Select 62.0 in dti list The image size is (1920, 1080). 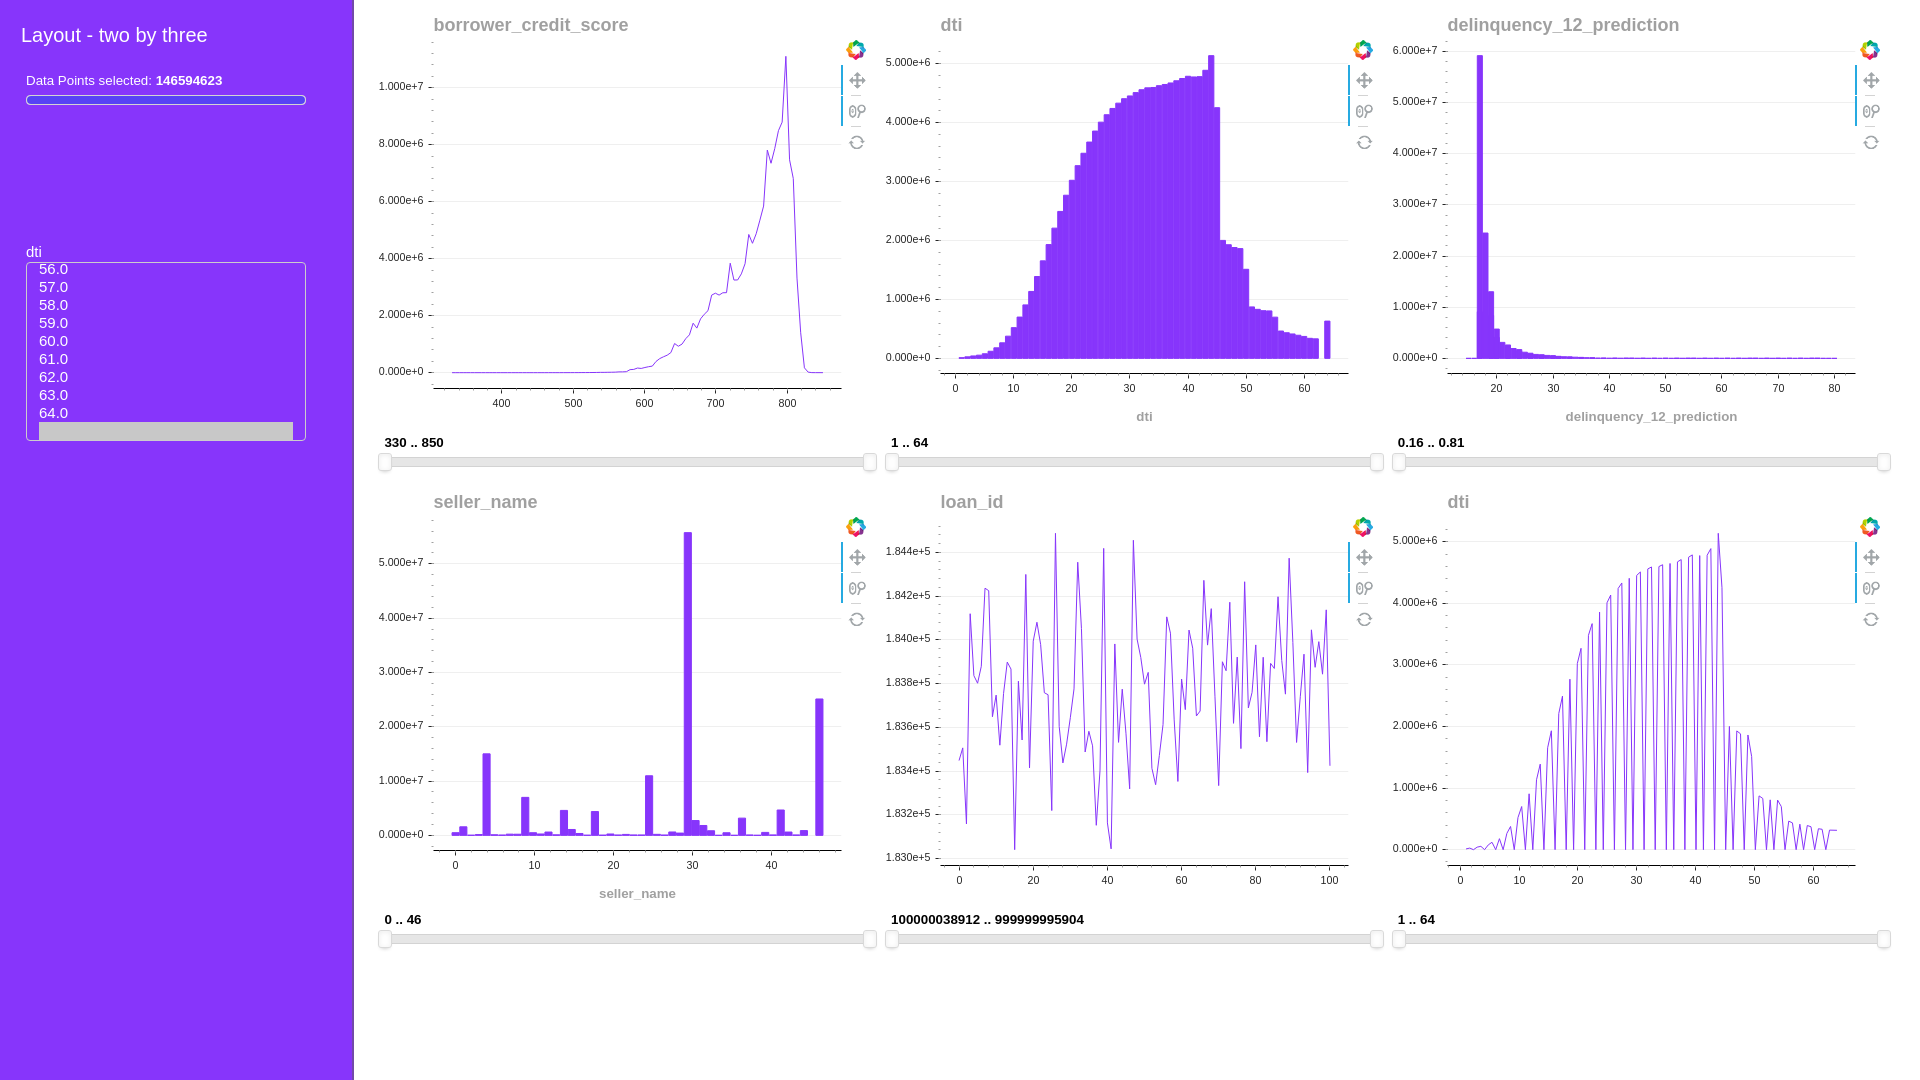[166, 377]
